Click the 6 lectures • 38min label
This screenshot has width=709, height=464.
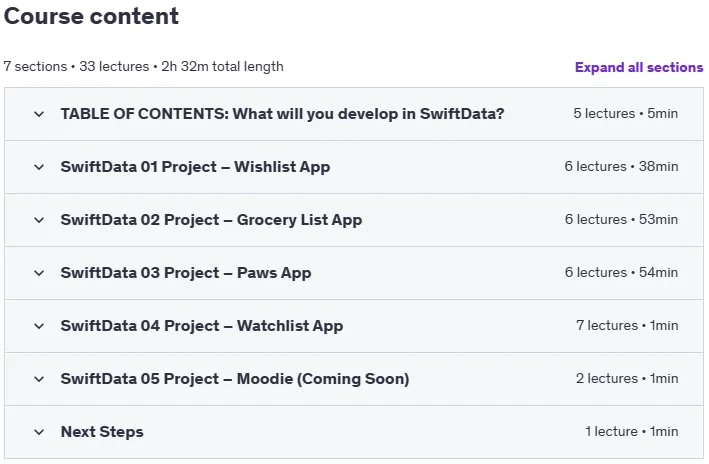pos(621,166)
